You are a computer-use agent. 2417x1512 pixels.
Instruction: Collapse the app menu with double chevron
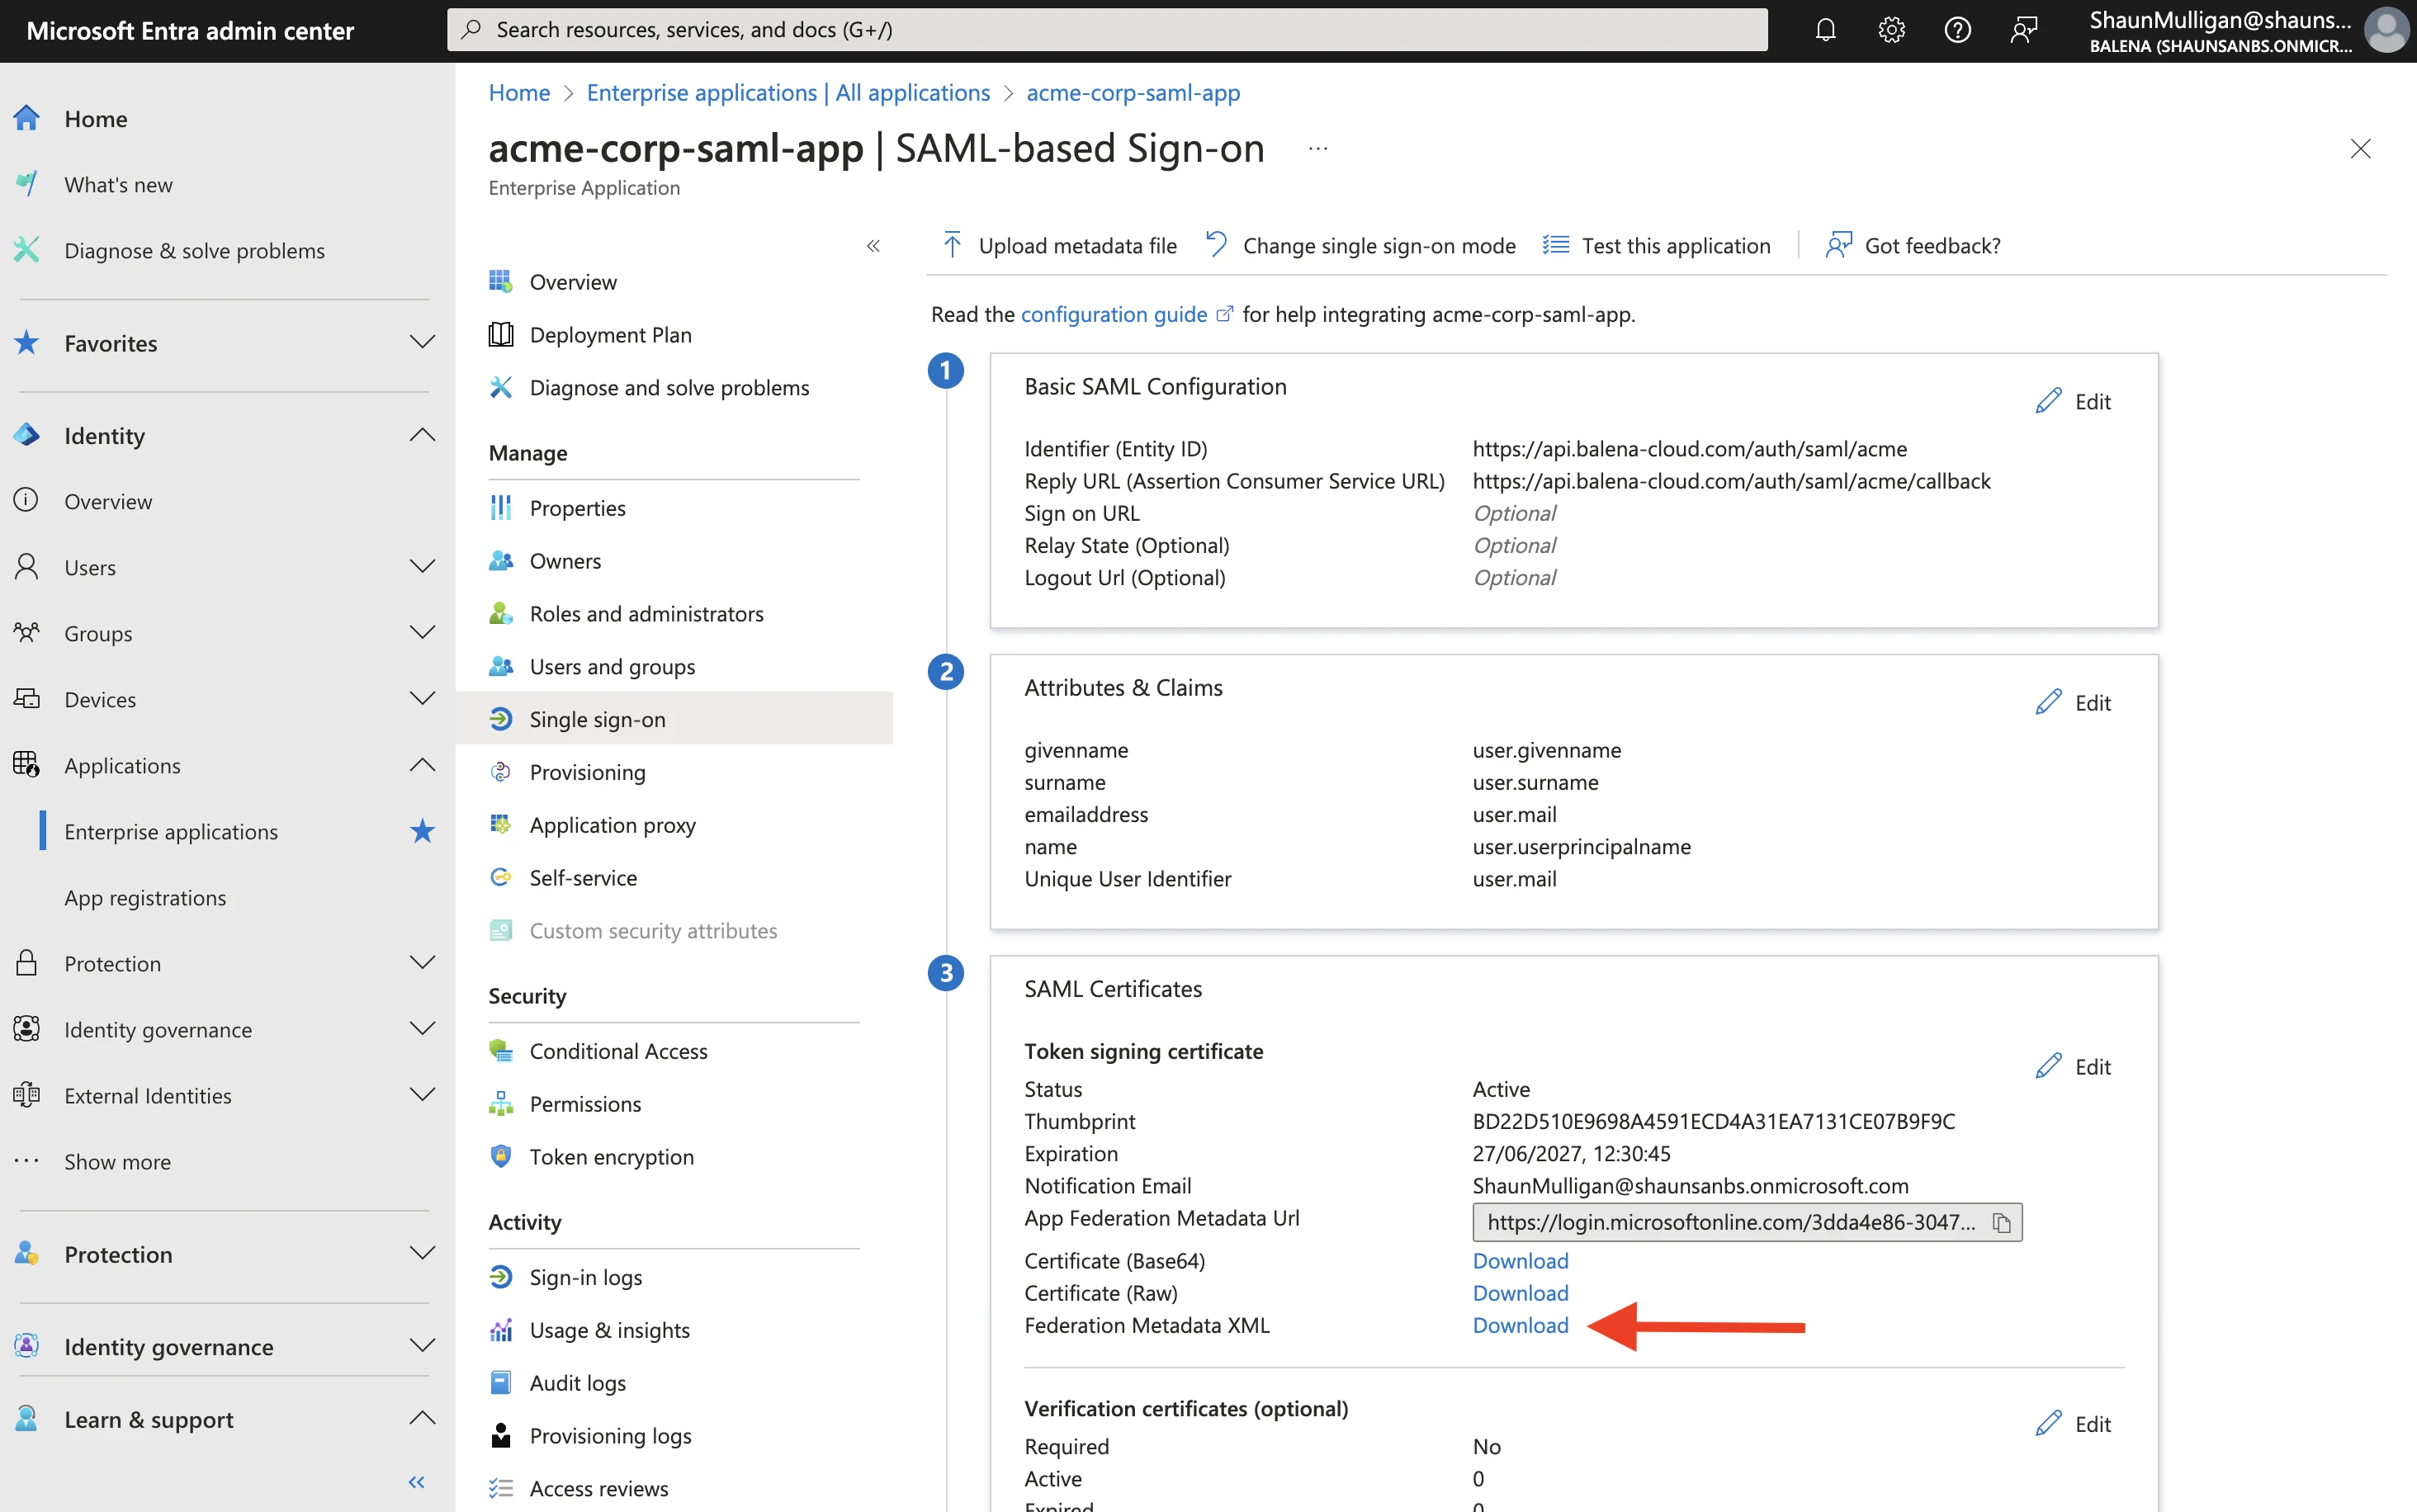click(x=873, y=246)
